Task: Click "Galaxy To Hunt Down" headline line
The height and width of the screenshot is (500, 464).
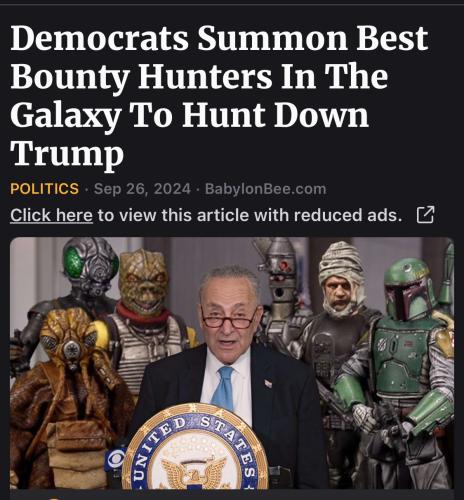Action: 190,115
